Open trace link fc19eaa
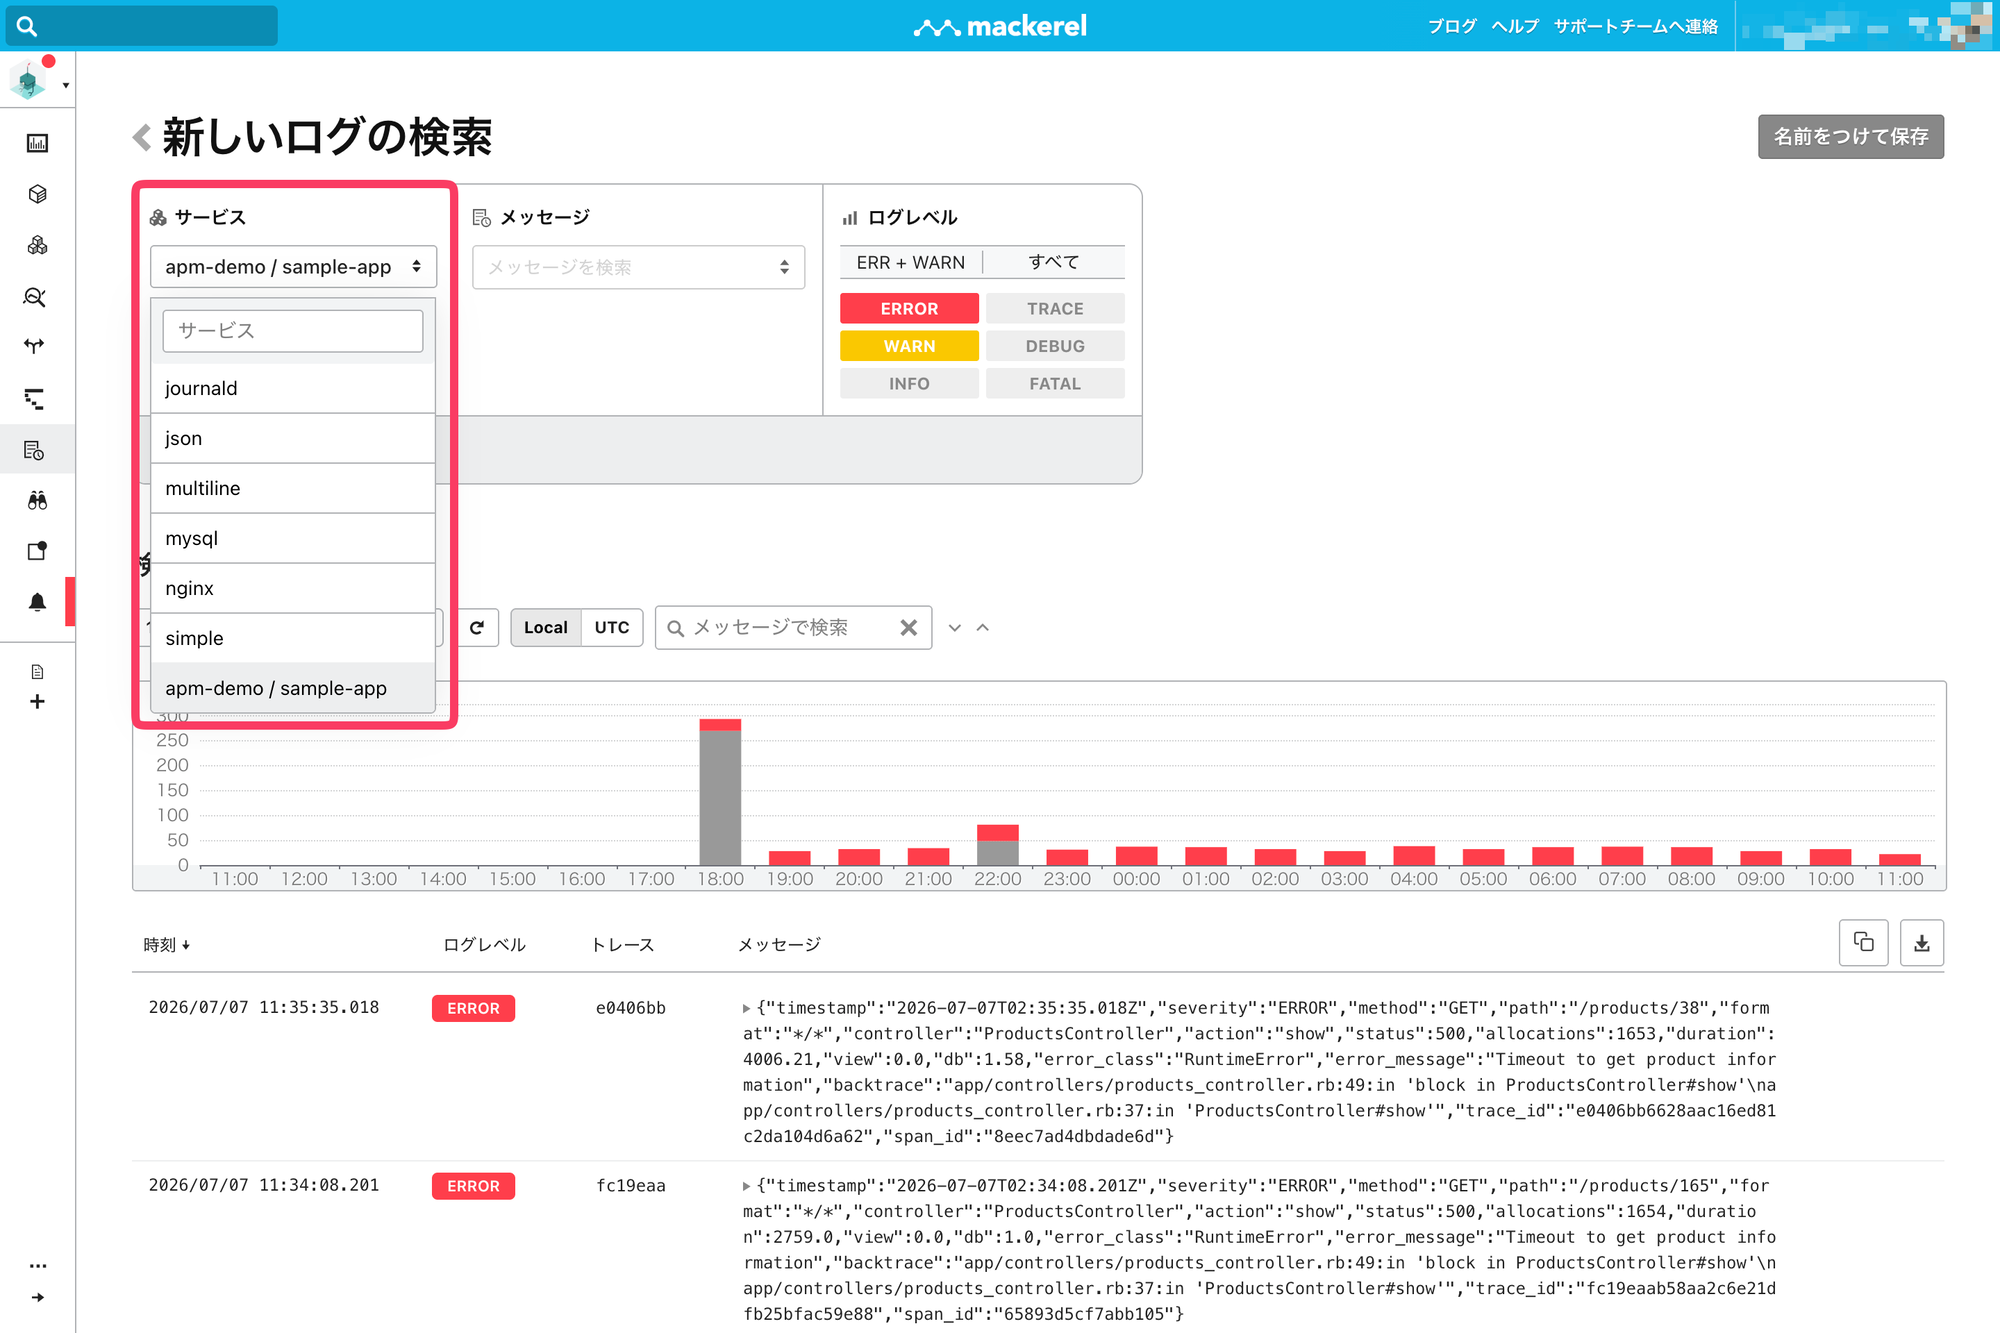This screenshot has width=2000, height=1333. click(x=631, y=1186)
